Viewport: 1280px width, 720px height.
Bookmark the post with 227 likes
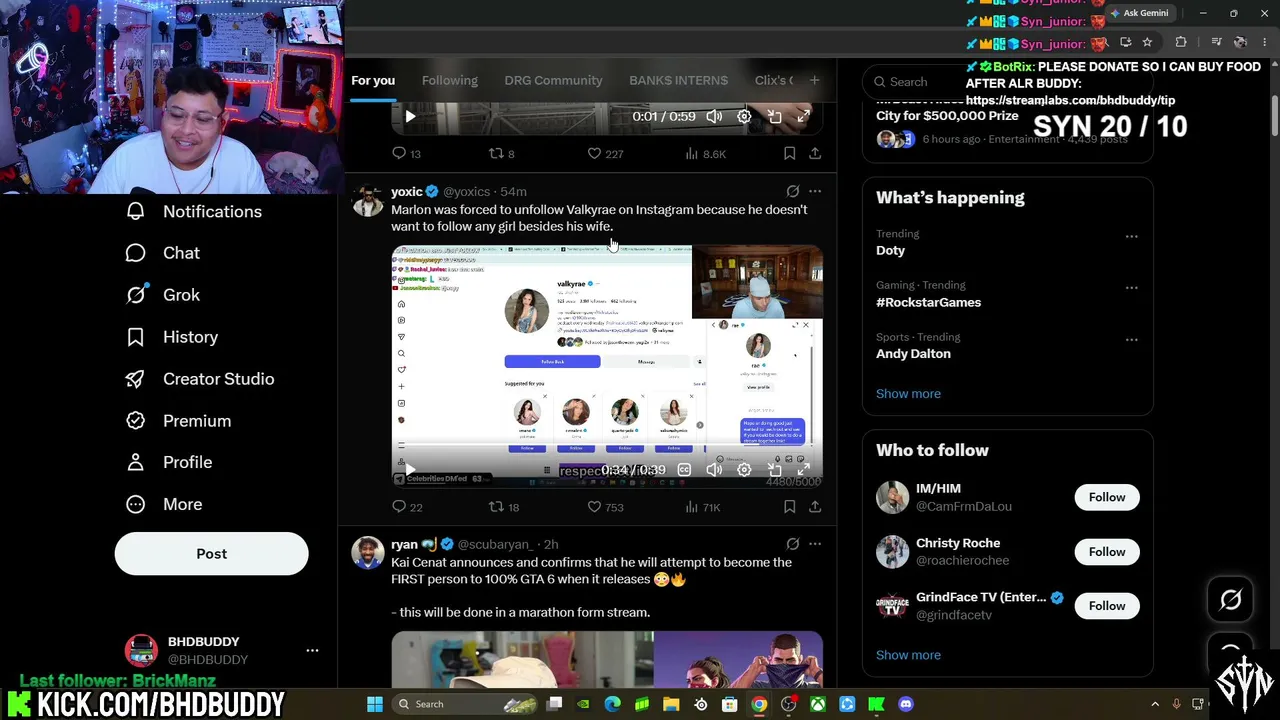[x=789, y=154]
